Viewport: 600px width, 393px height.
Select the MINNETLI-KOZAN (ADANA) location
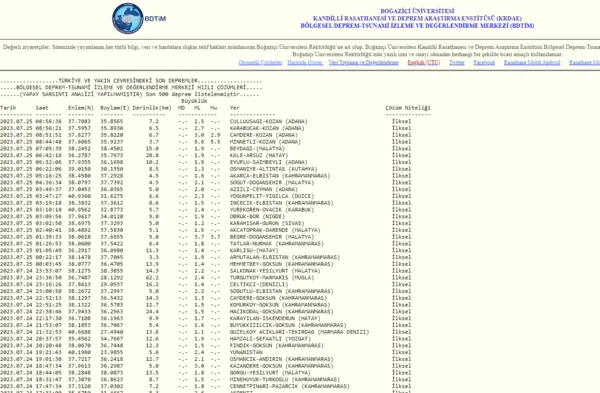265,142
